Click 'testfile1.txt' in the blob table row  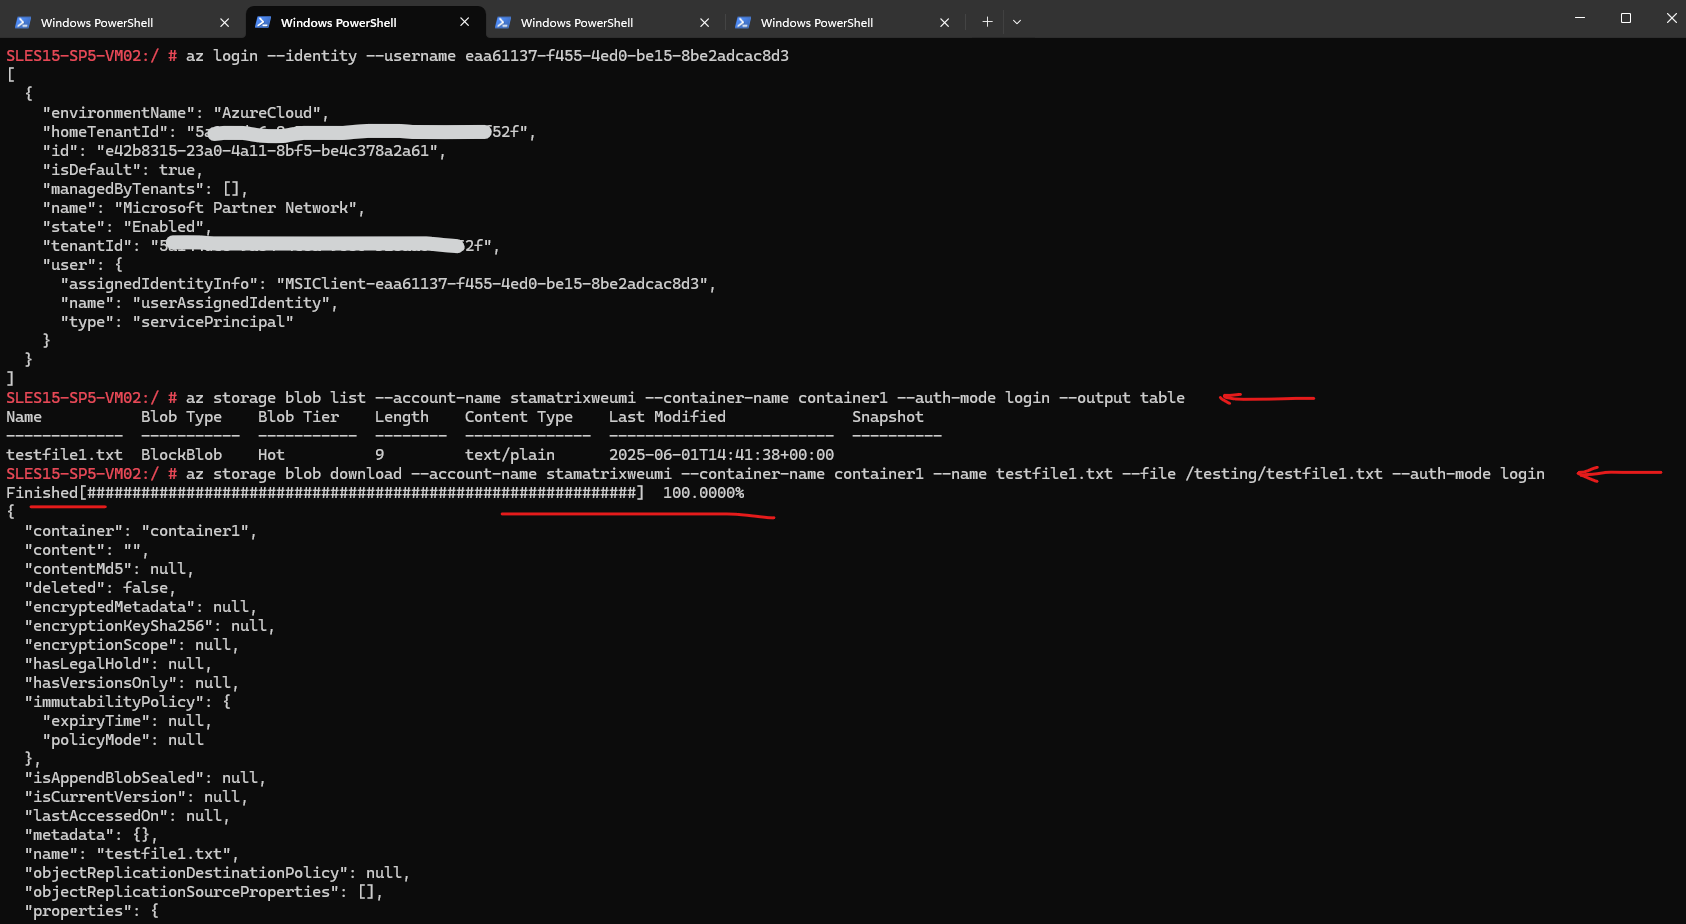pyautogui.click(x=64, y=455)
